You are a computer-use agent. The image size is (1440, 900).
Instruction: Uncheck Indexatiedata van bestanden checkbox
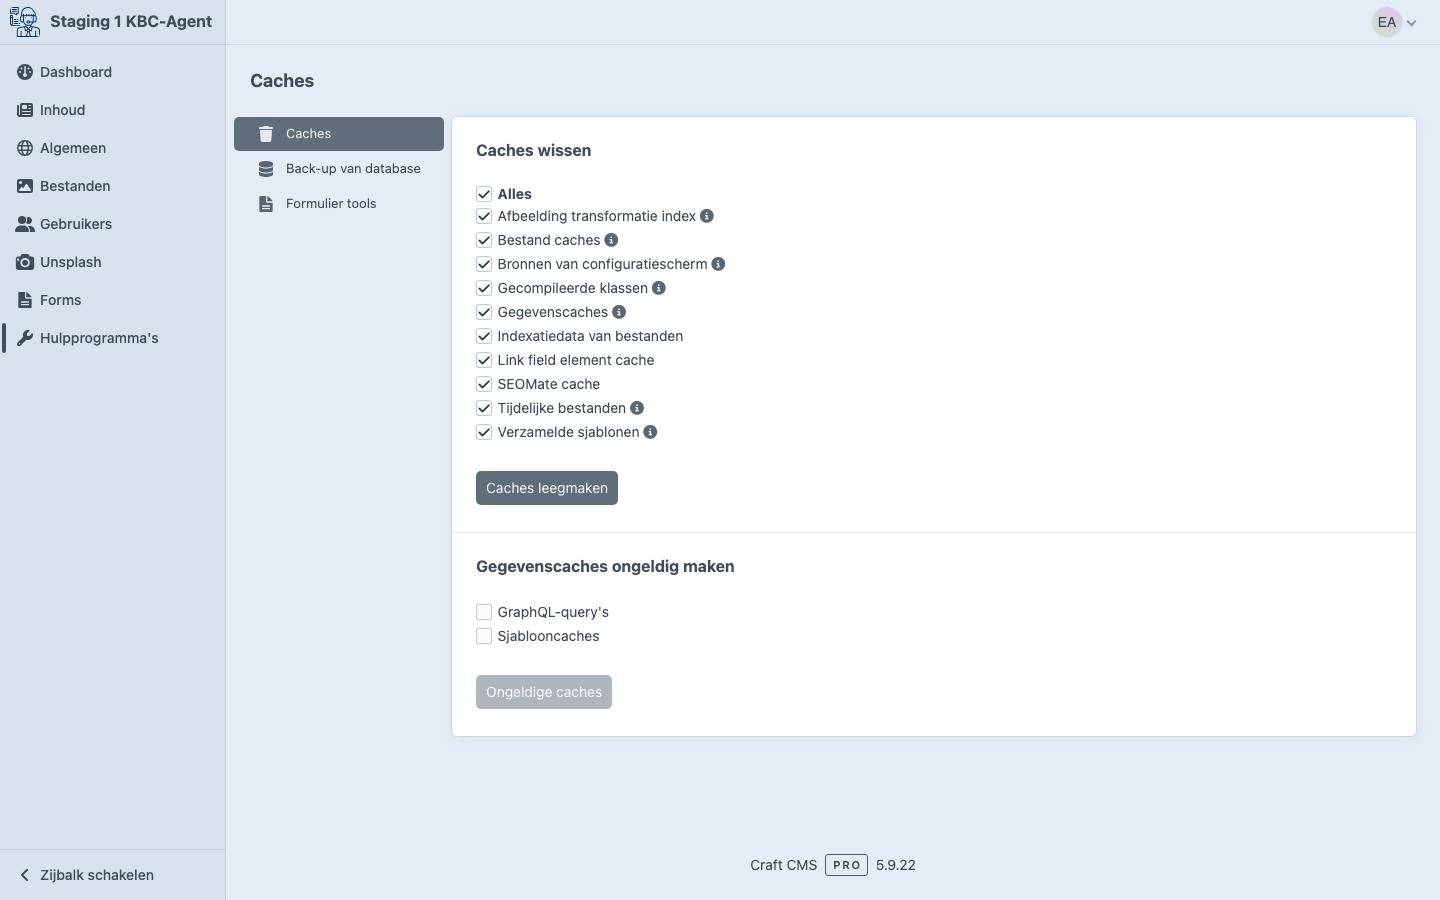(484, 336)
